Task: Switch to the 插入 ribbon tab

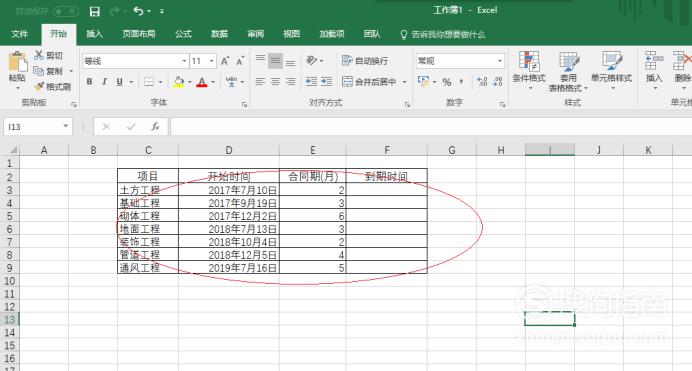Action: pyautogui.click(x=94, y=34)
